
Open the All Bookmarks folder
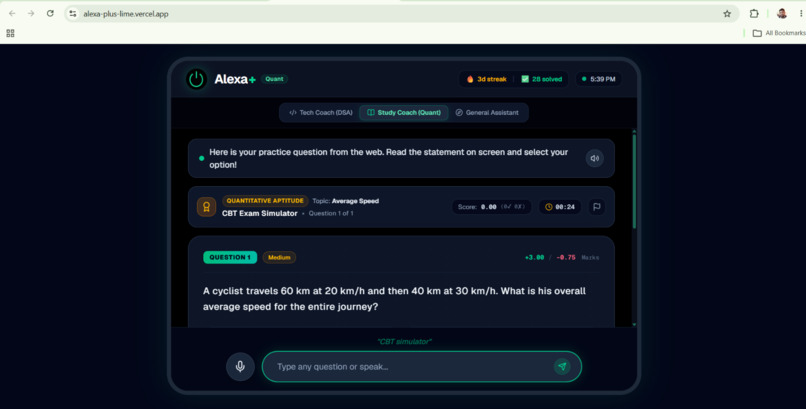779,33
